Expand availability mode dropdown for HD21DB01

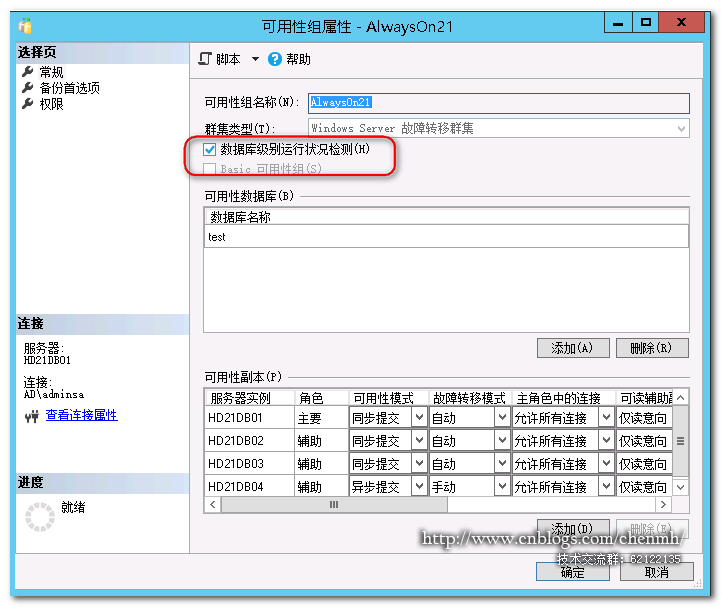click(420, 417)
